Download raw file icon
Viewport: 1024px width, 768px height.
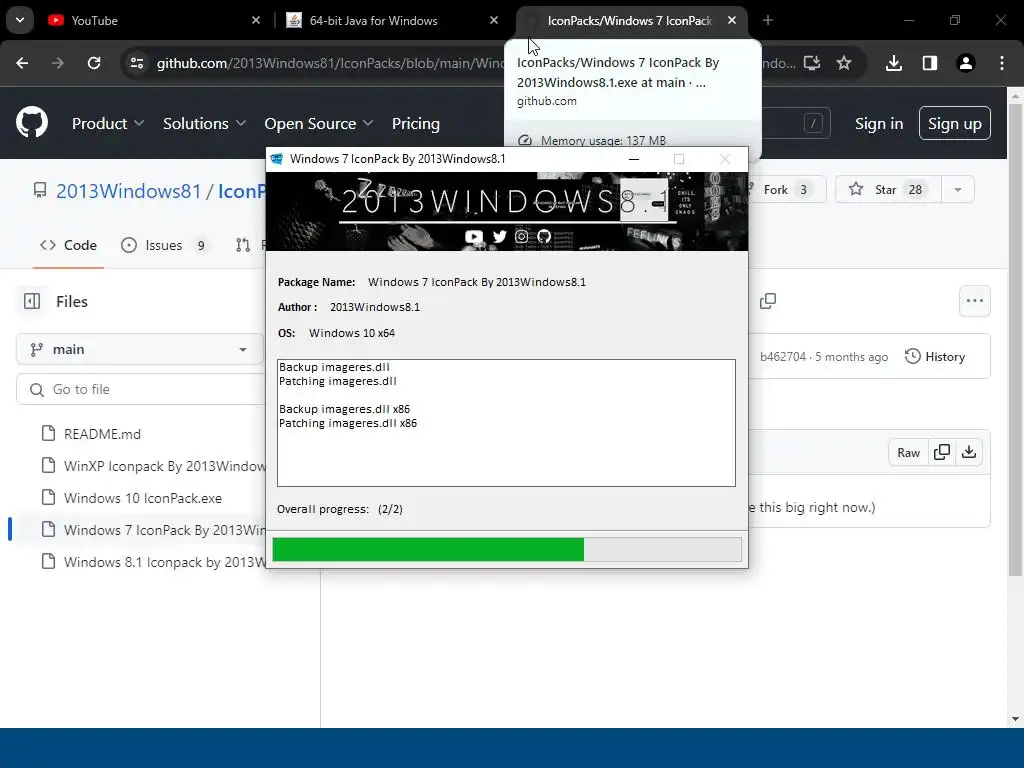coord(969,452)
